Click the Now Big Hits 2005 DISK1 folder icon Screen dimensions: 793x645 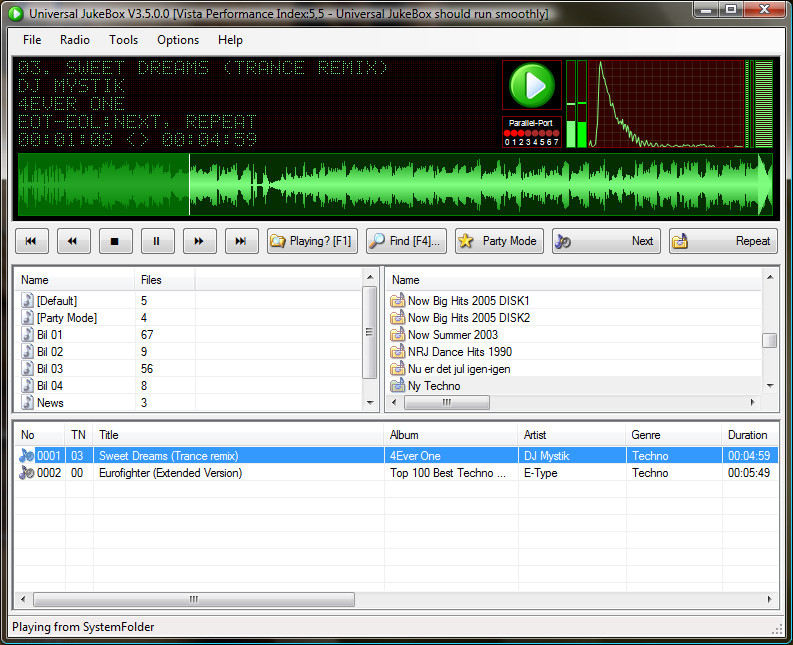(x=398, y=300)
